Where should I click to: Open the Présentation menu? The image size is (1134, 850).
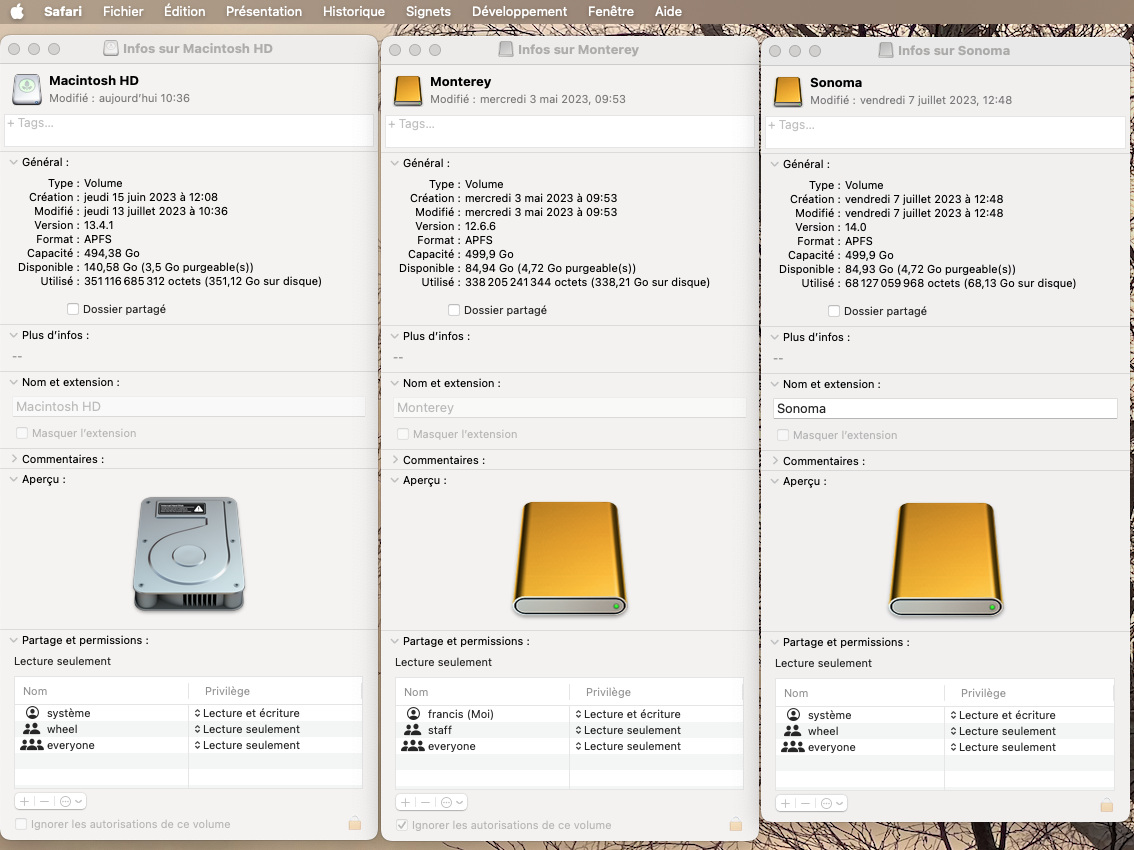coord(263,12)
